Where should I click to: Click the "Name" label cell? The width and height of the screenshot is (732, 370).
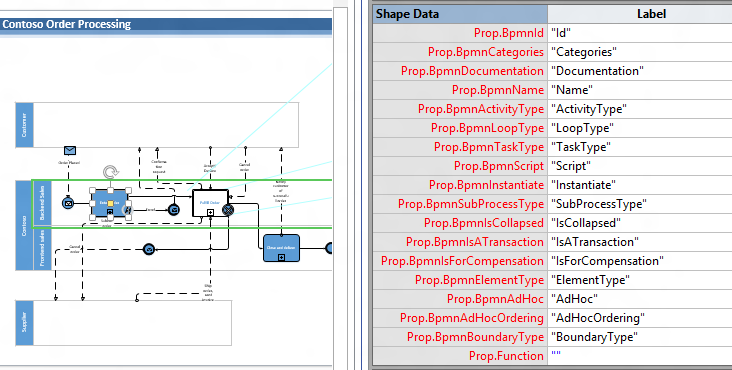pos(640,90)
